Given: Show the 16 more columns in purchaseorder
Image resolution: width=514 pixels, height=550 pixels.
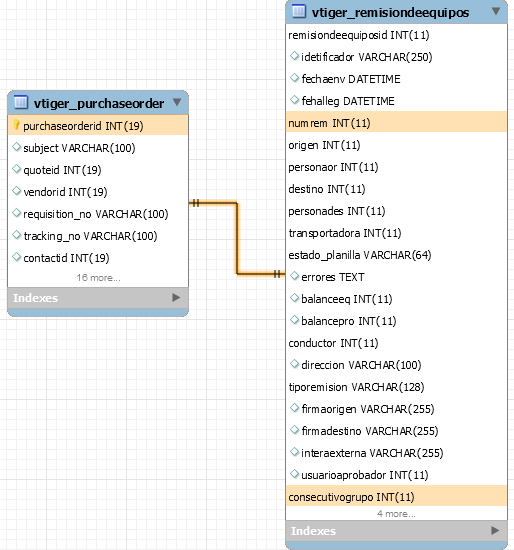Looking at the screenshot, I should [99, 278].
